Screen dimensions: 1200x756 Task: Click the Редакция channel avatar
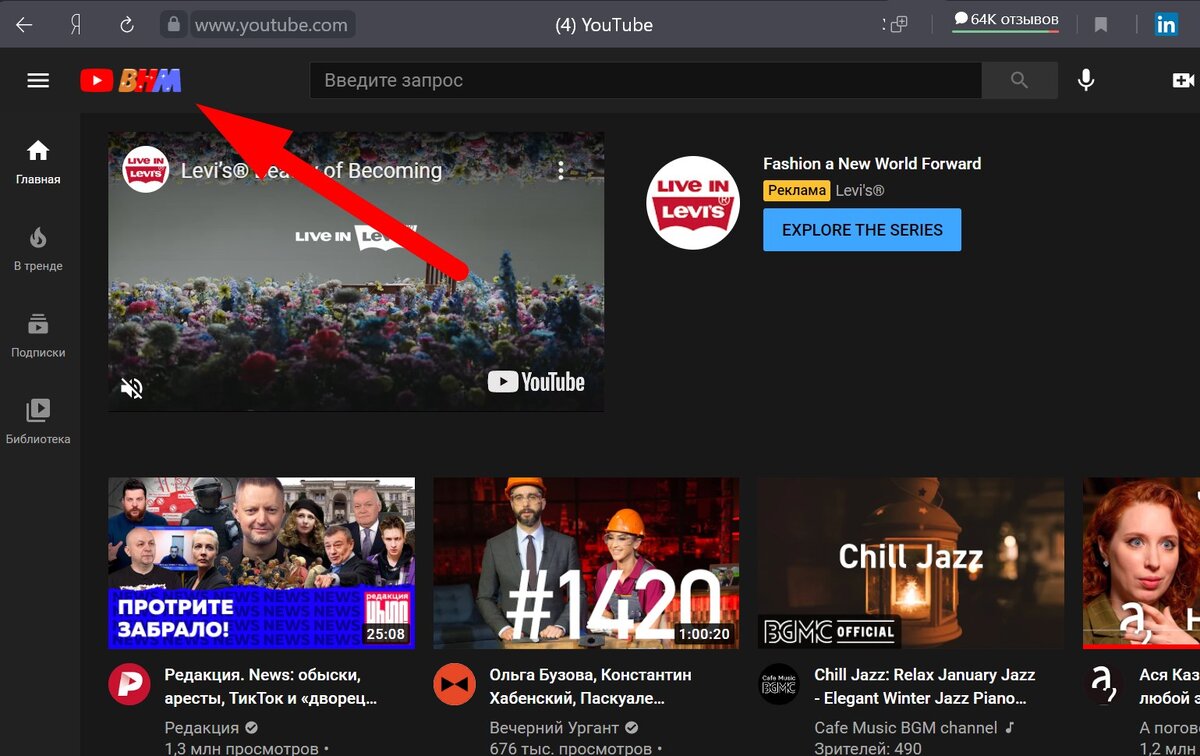point(129,685)
